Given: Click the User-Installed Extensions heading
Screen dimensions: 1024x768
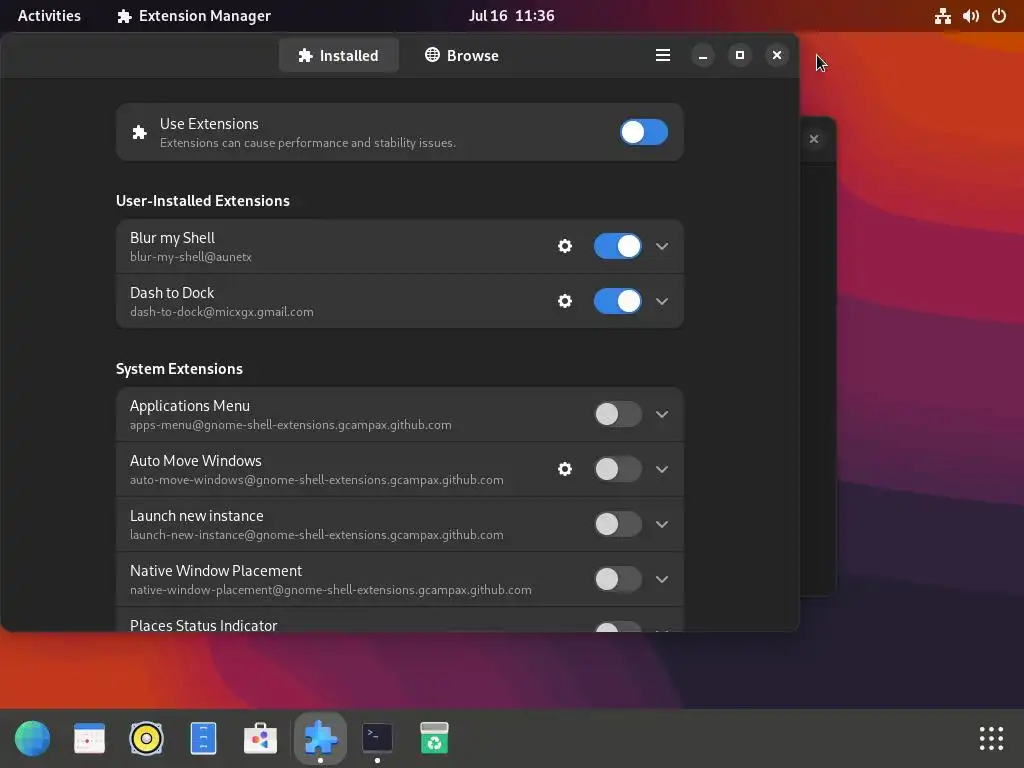Looking at the screenshot, I should pos(202,200).
